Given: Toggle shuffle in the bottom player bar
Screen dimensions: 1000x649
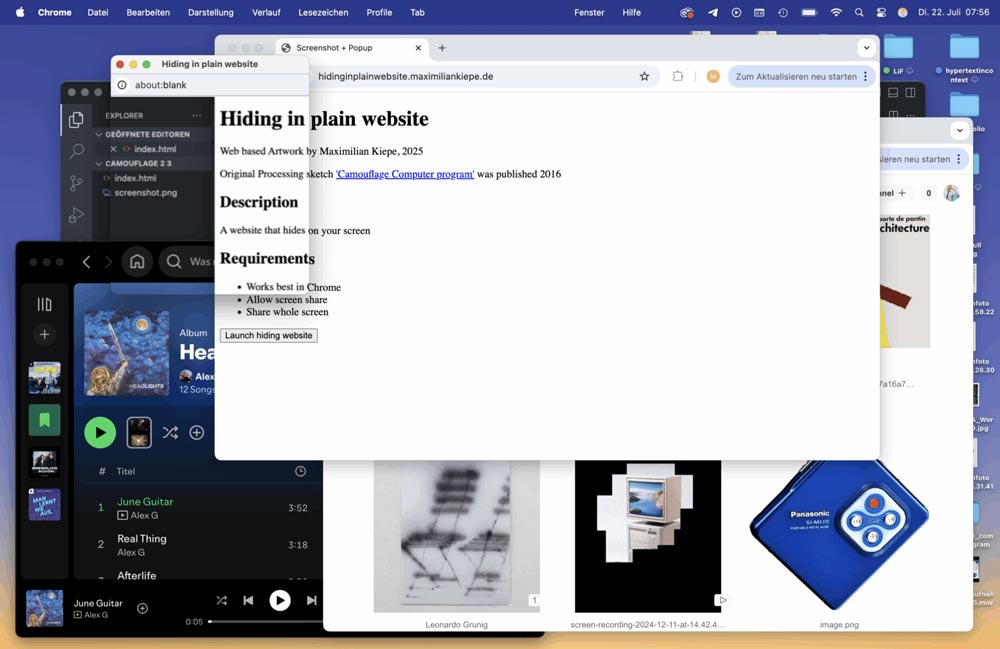Looking at the screenshot, I should point(221,600).
